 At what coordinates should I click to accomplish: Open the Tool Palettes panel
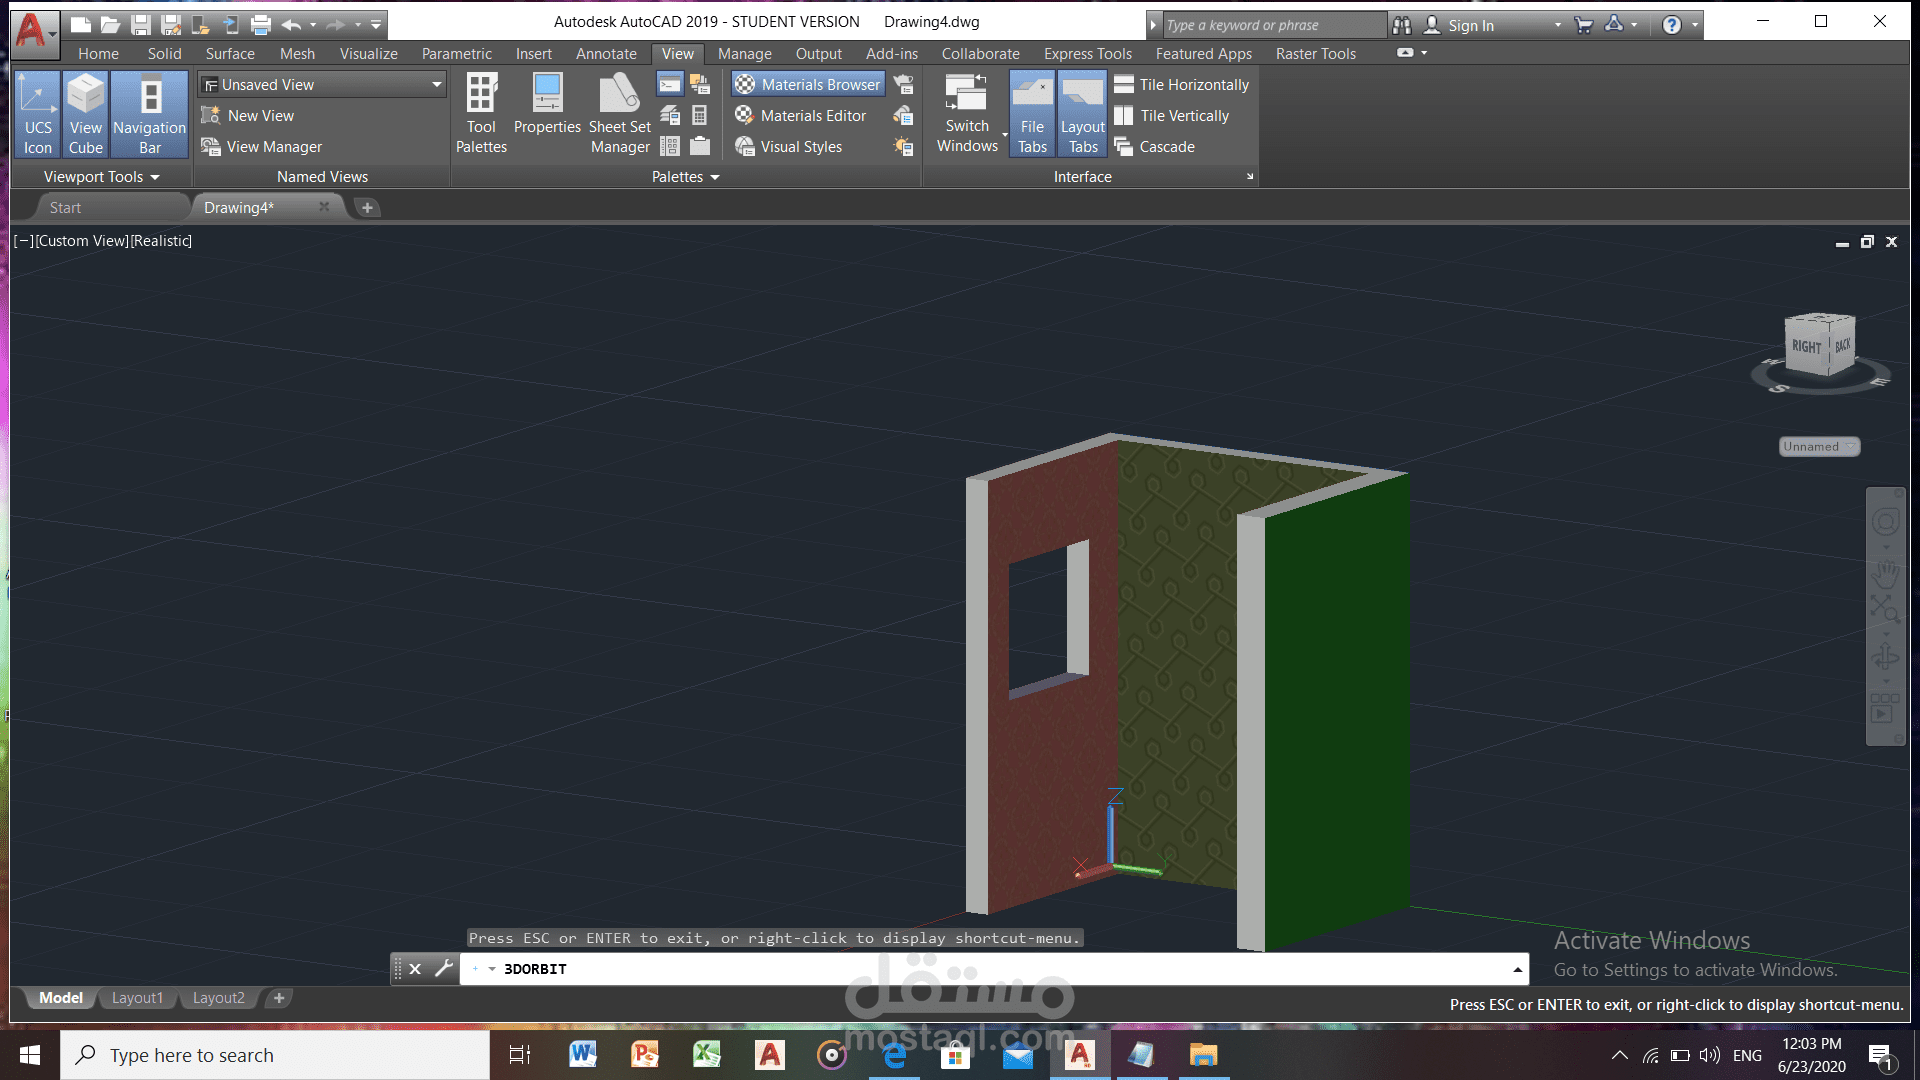(x=481, y=114)
